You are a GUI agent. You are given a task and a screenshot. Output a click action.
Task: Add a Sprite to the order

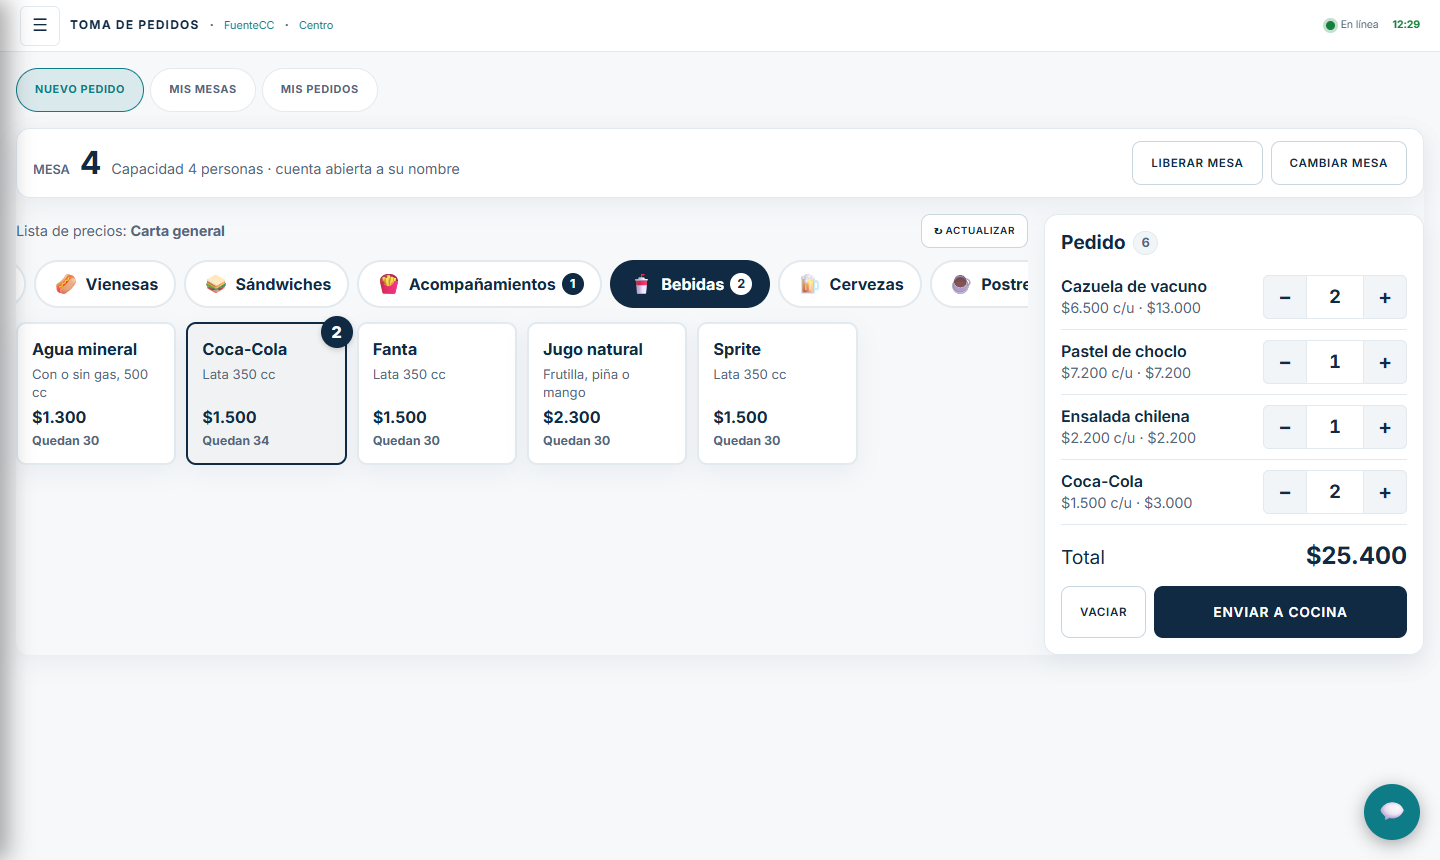coord(777,394)
